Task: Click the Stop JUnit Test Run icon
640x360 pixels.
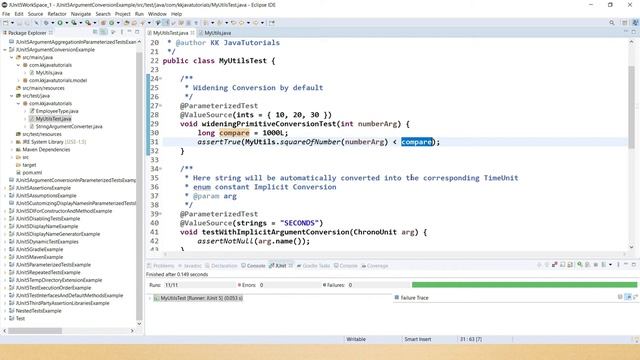Action: 596,264
